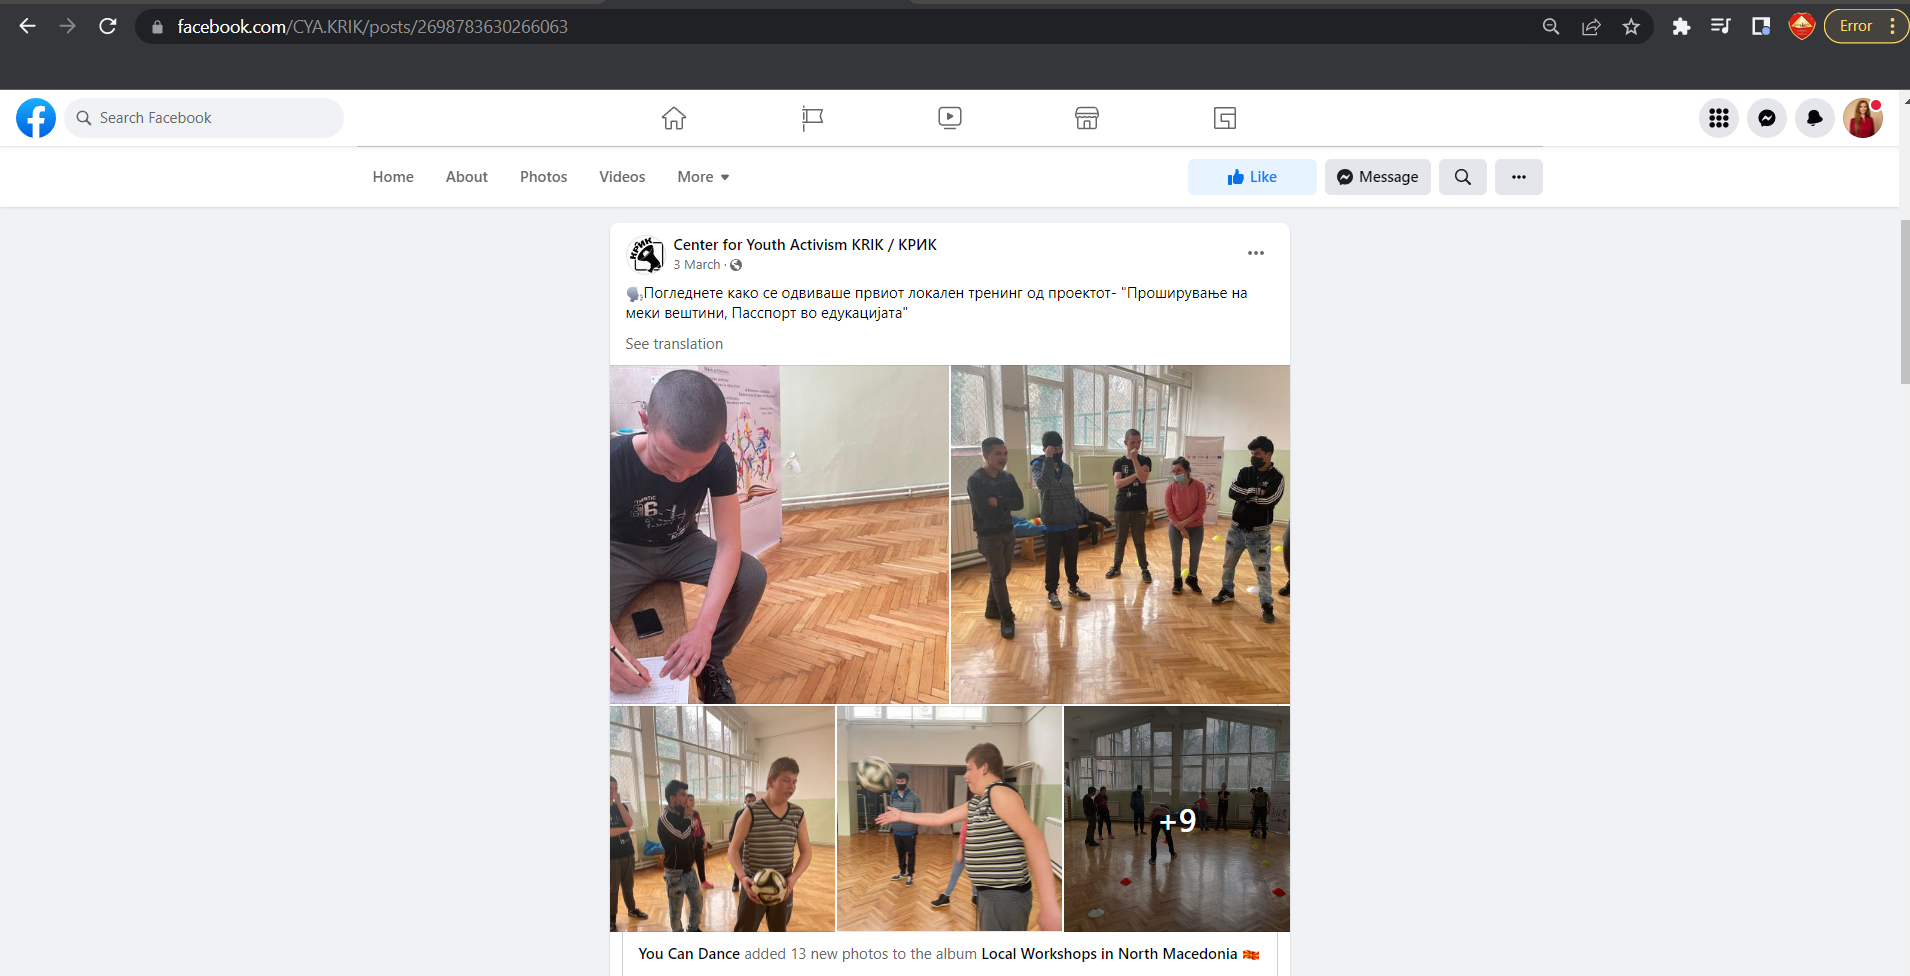Go back with the browser back arrow
The width and height of the screenshot is (1910, 976).
(x=28, y=26)
